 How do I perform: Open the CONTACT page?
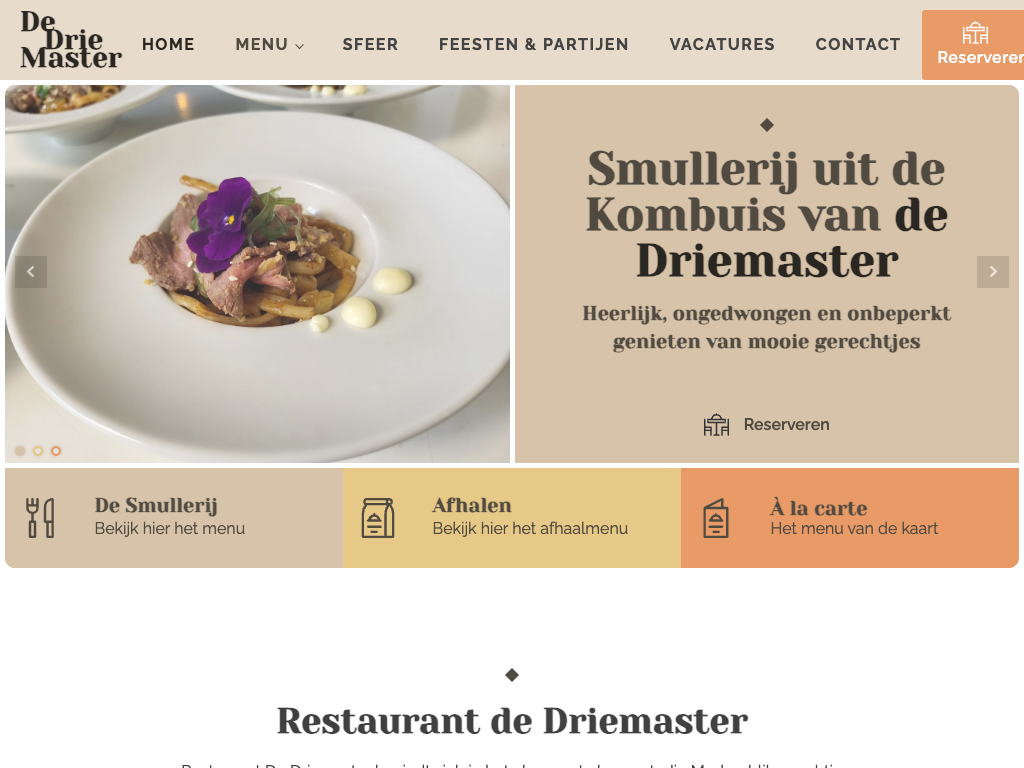[x=857, y=44]
